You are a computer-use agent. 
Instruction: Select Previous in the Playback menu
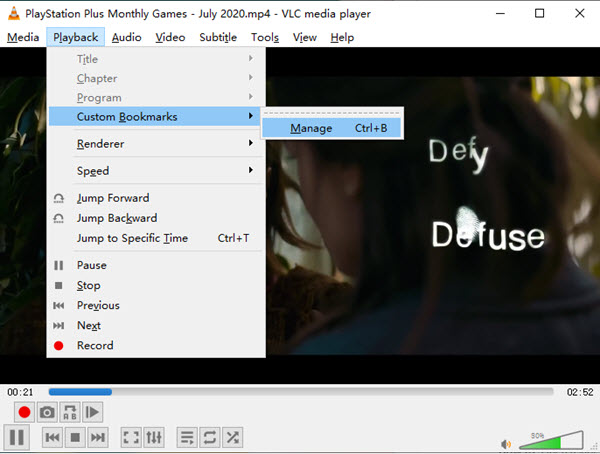click(x=156, y=305)
